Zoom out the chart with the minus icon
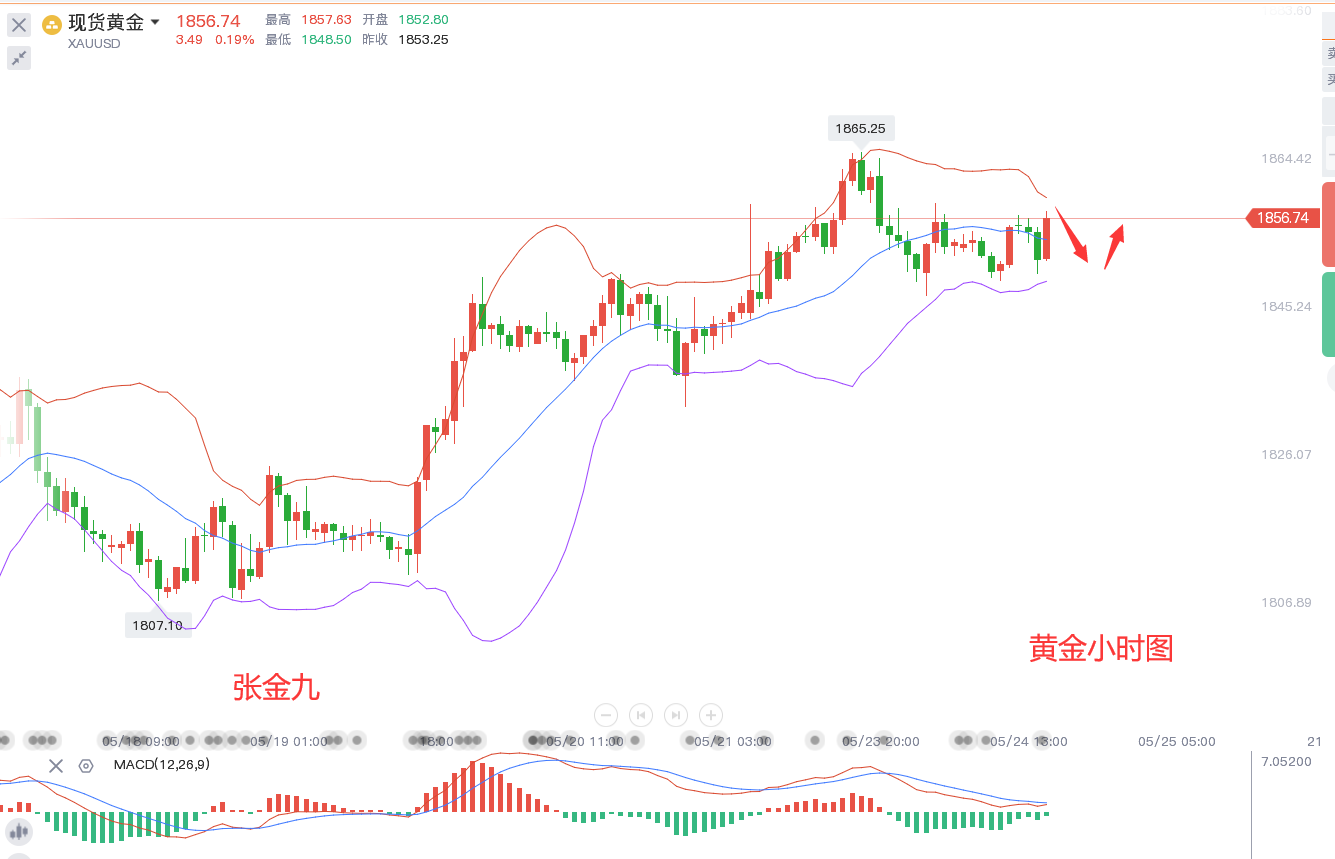The height and width of the screenshot is (859, 1335). pyautogui.click(x=606, y=715)
